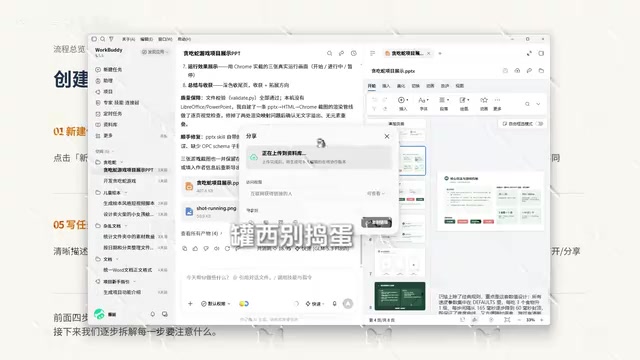Open task 统一Word文档正文格式 in the sidebar
The width and height of the screenshot is (640, 360).
(127, 270)
